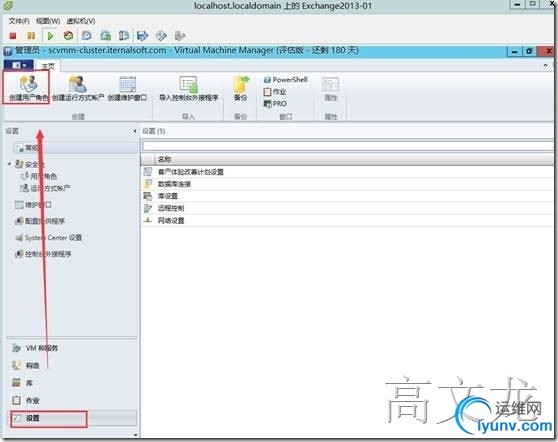
Task: Open the 视图(W) menu
Action: 48,21
